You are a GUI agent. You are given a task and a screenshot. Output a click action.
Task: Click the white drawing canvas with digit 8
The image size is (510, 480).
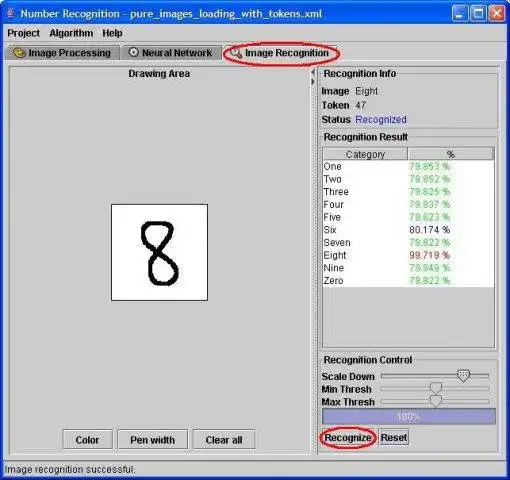159,252
